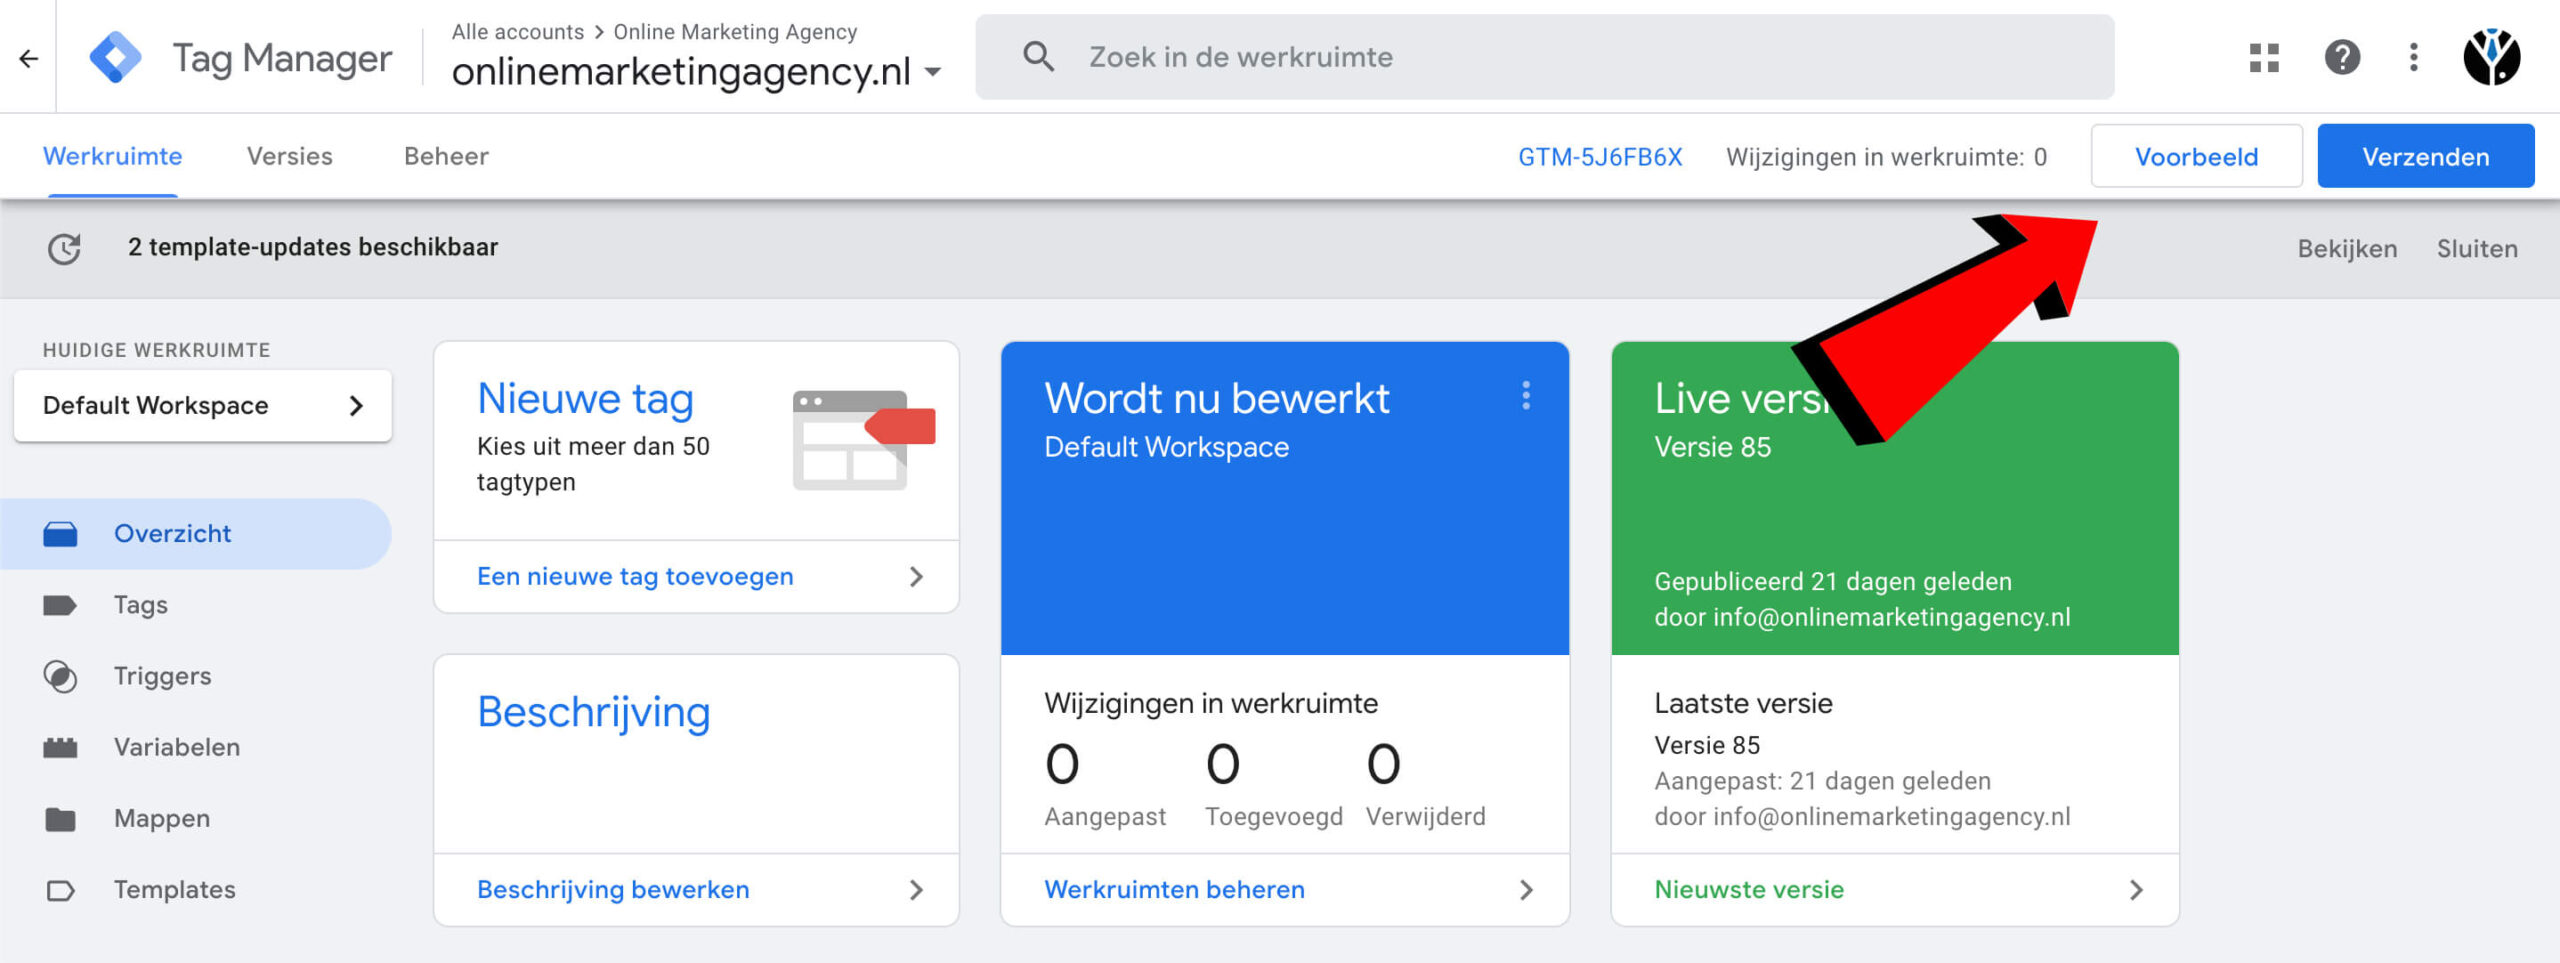This screenshot has height=963, width=2560.
Task: Click Versie 85 under Laatste versie
Action: coord(1706,745)
